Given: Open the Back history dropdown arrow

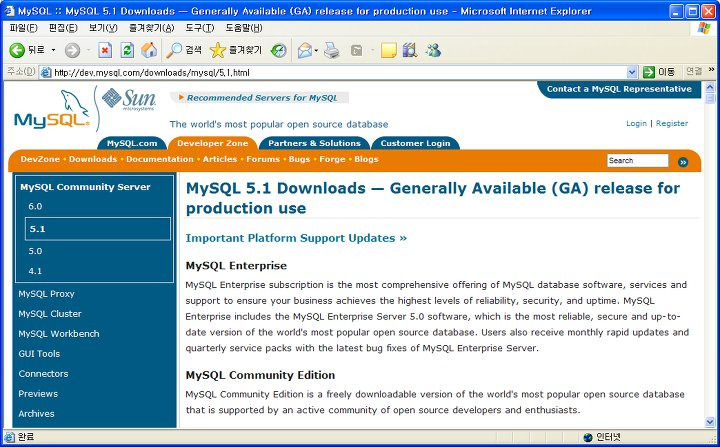Looking at the screenshot, I should 53,50.
